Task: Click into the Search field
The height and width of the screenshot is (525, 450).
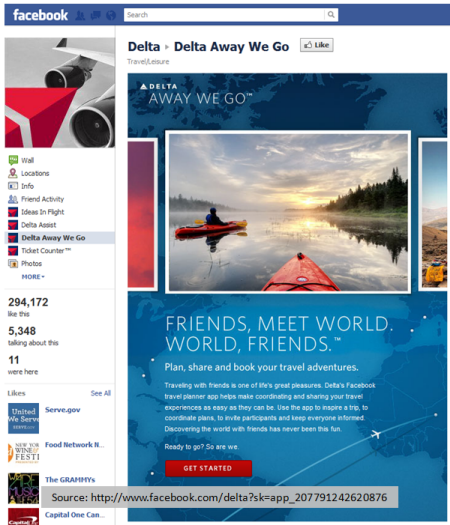Action: tap(224, 15)
